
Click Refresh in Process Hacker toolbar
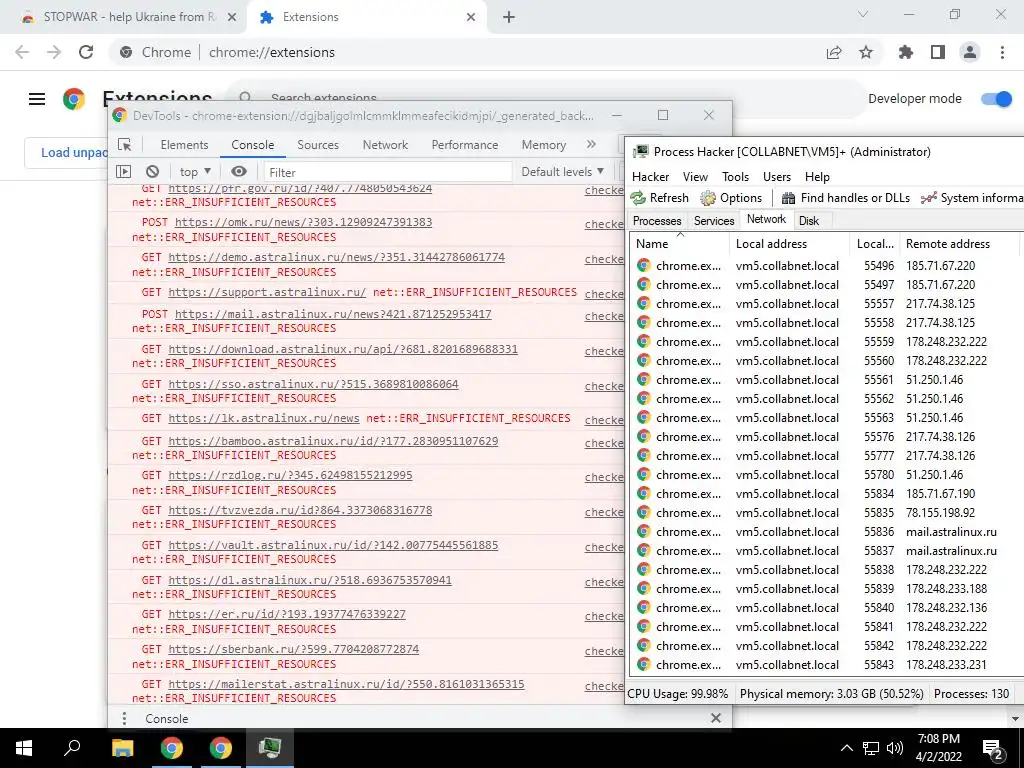pos(660,198)
